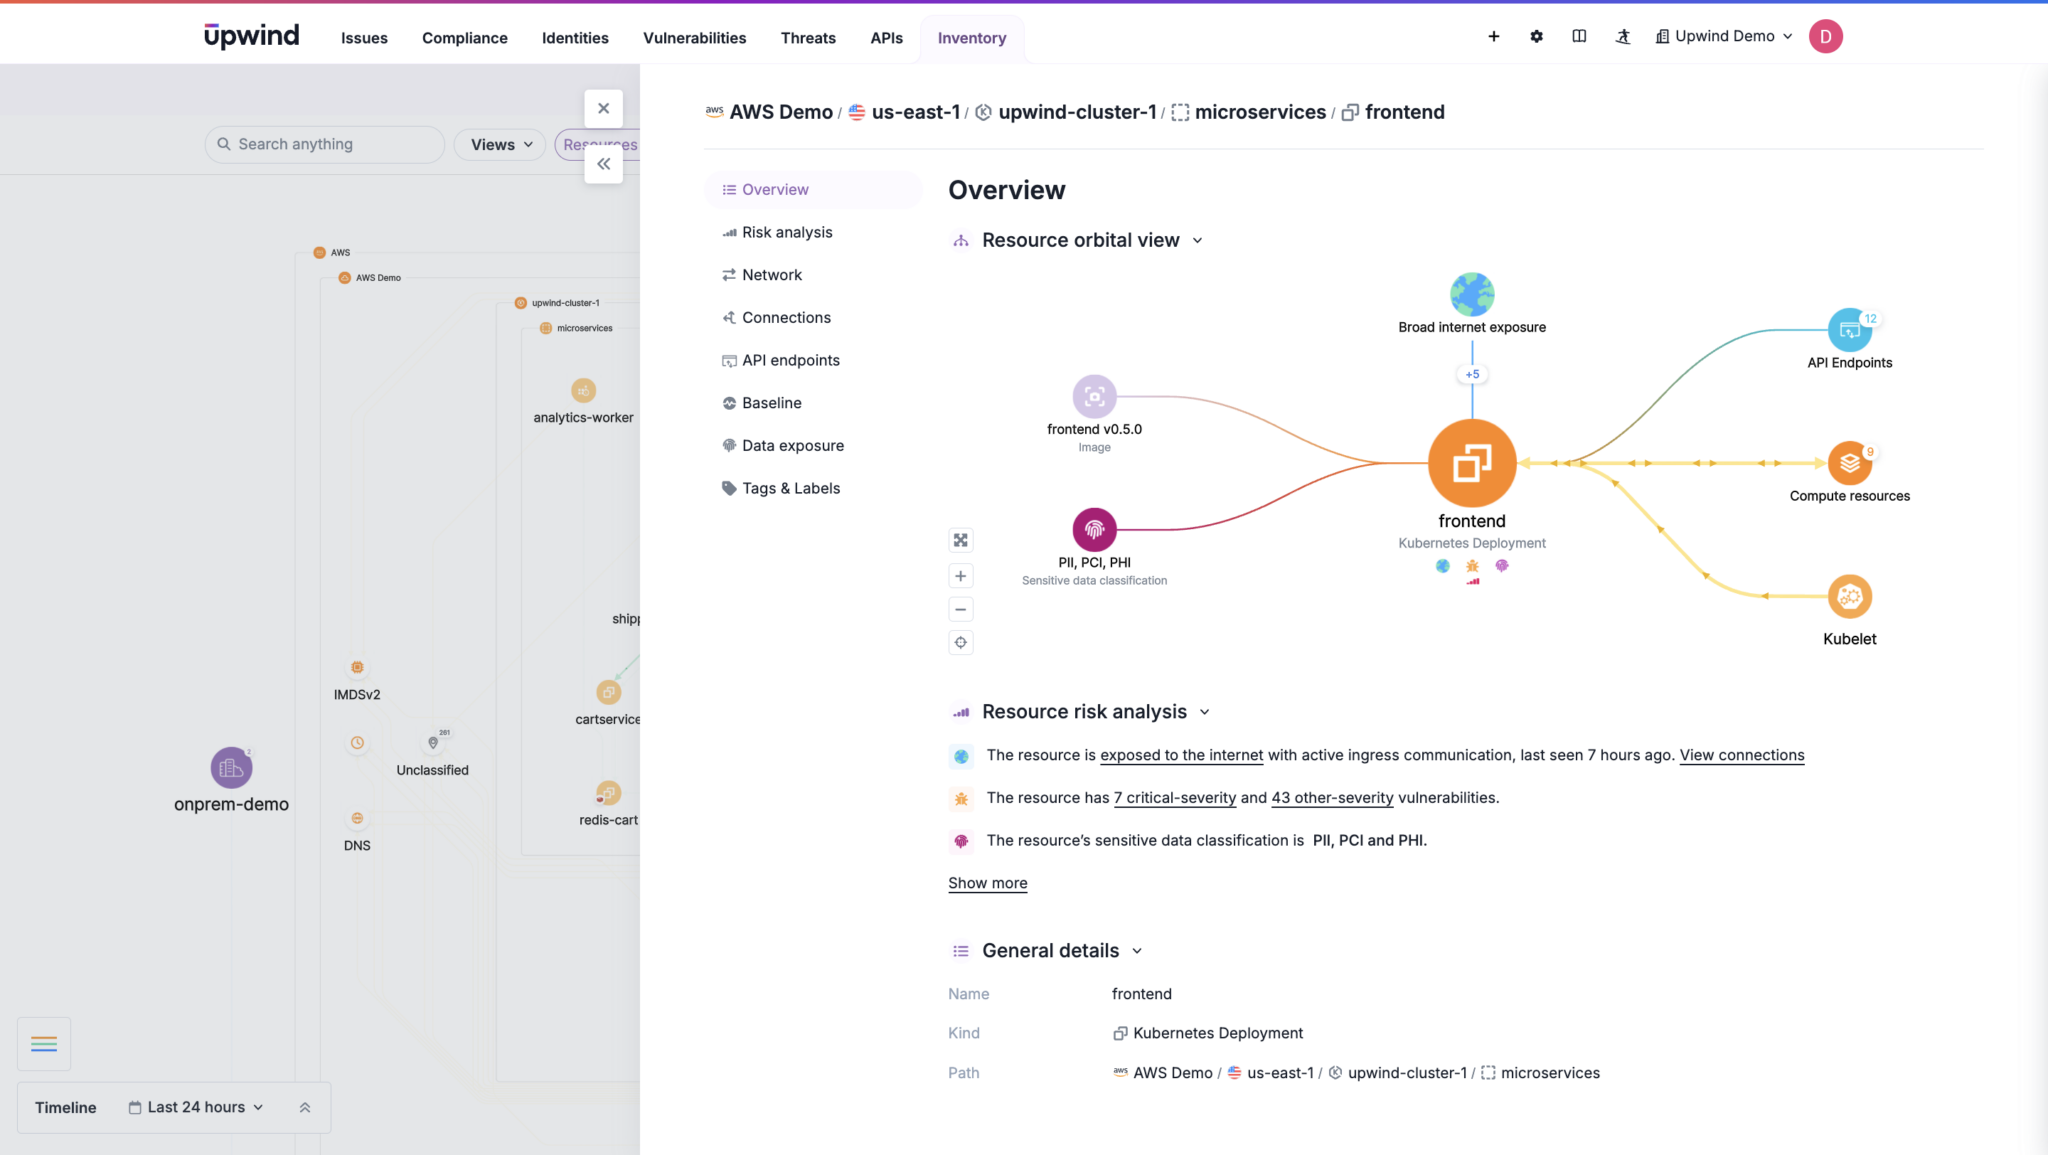Open the Views dropdown

[x=498, y=144]
